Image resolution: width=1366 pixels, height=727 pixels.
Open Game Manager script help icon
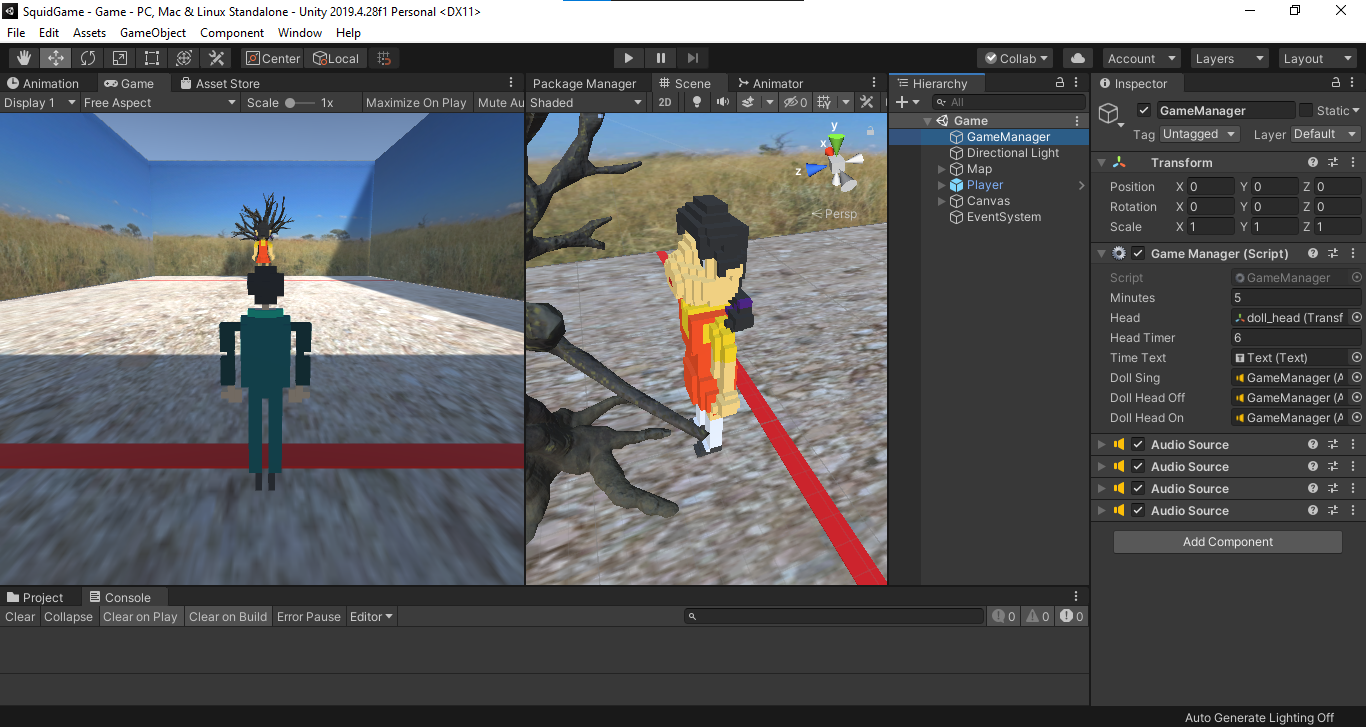pyautogui.click(x=1313, y=253)
